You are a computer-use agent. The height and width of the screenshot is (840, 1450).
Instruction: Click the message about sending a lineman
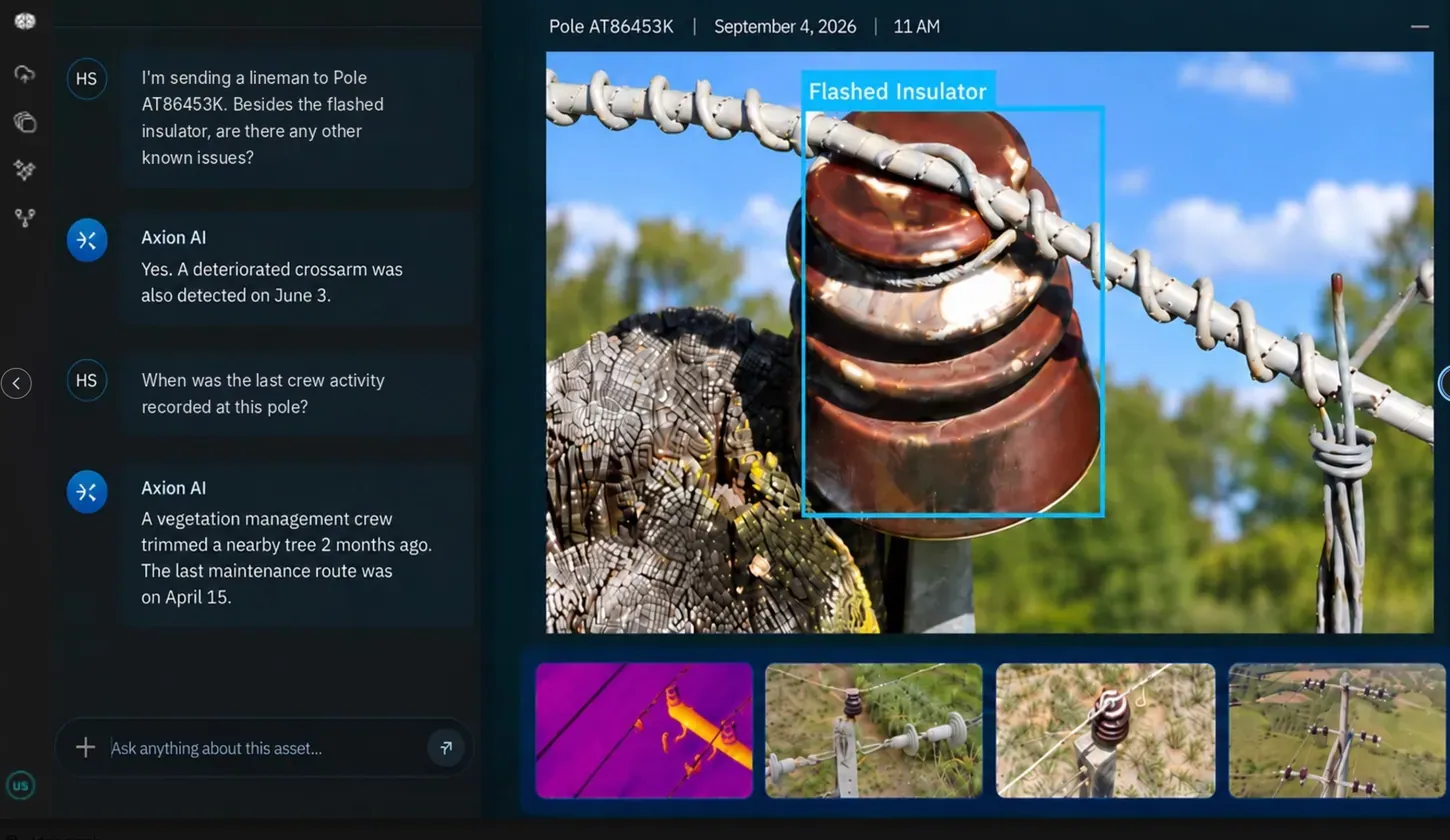click(x=297, y=118)
